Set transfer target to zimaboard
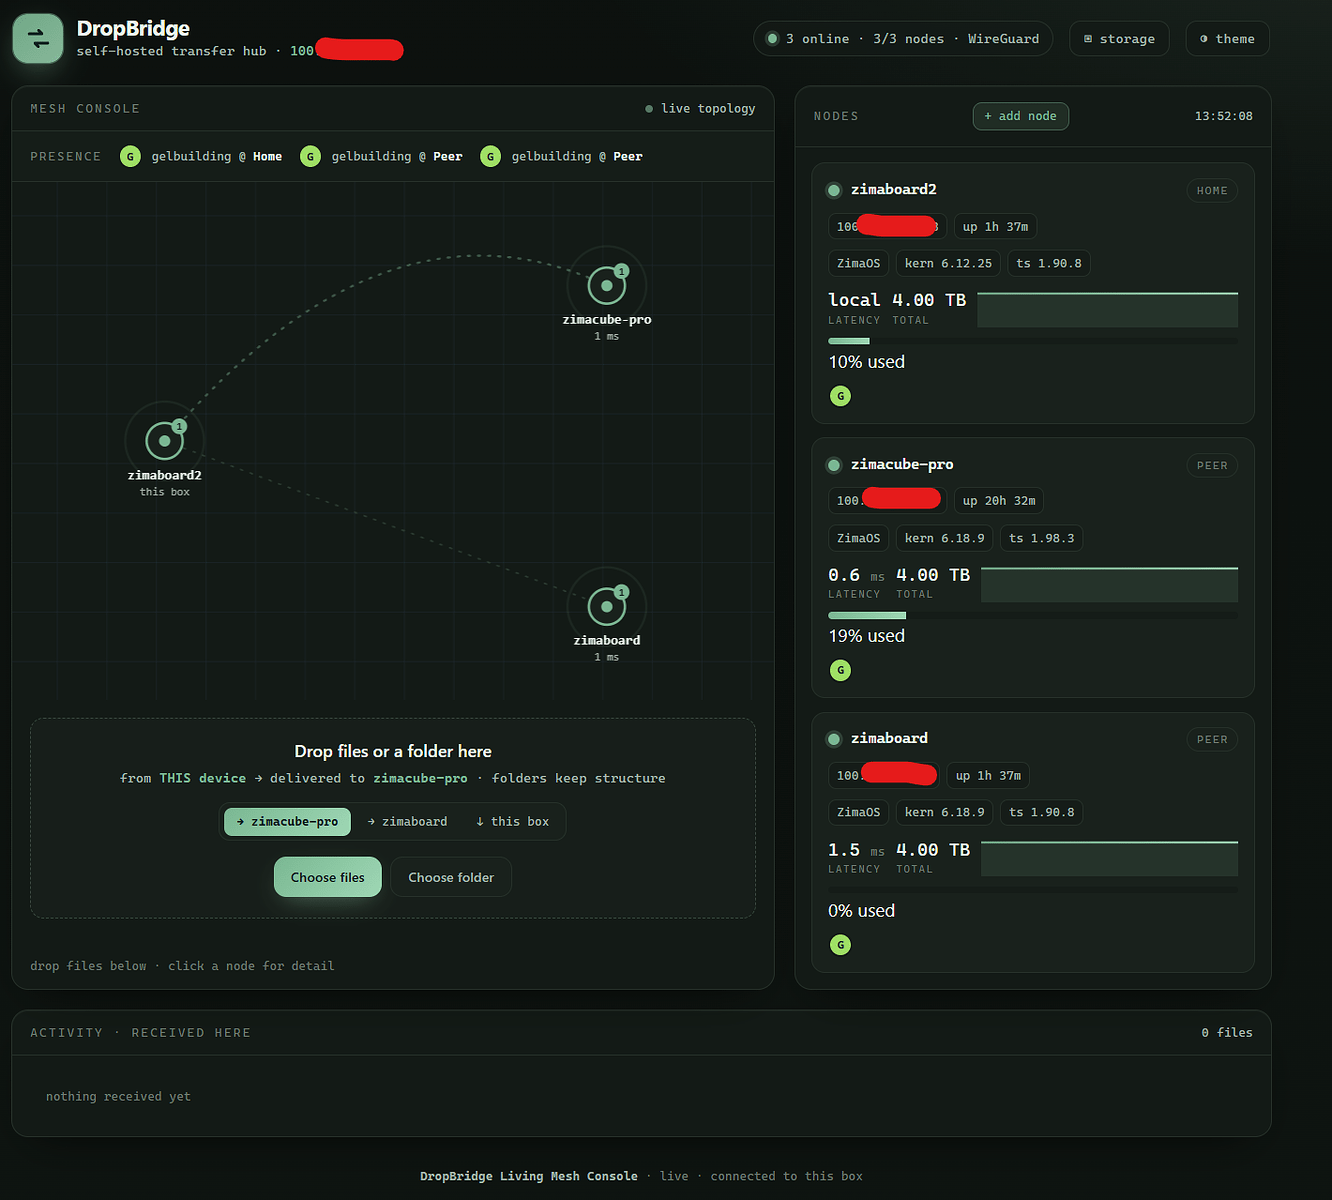Image resolution: width=1332 pixels, height=1200 pixels. pyautogui.click(x=407, y=822)
